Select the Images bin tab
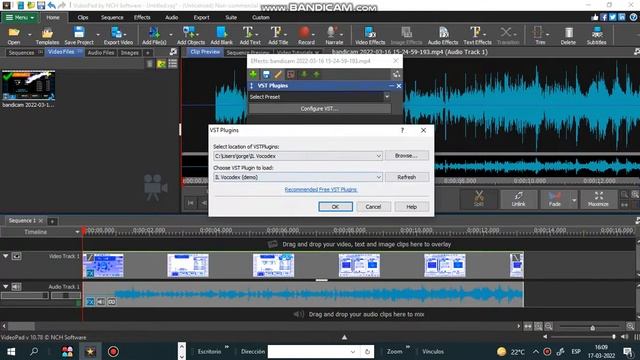 click(129, 53)
